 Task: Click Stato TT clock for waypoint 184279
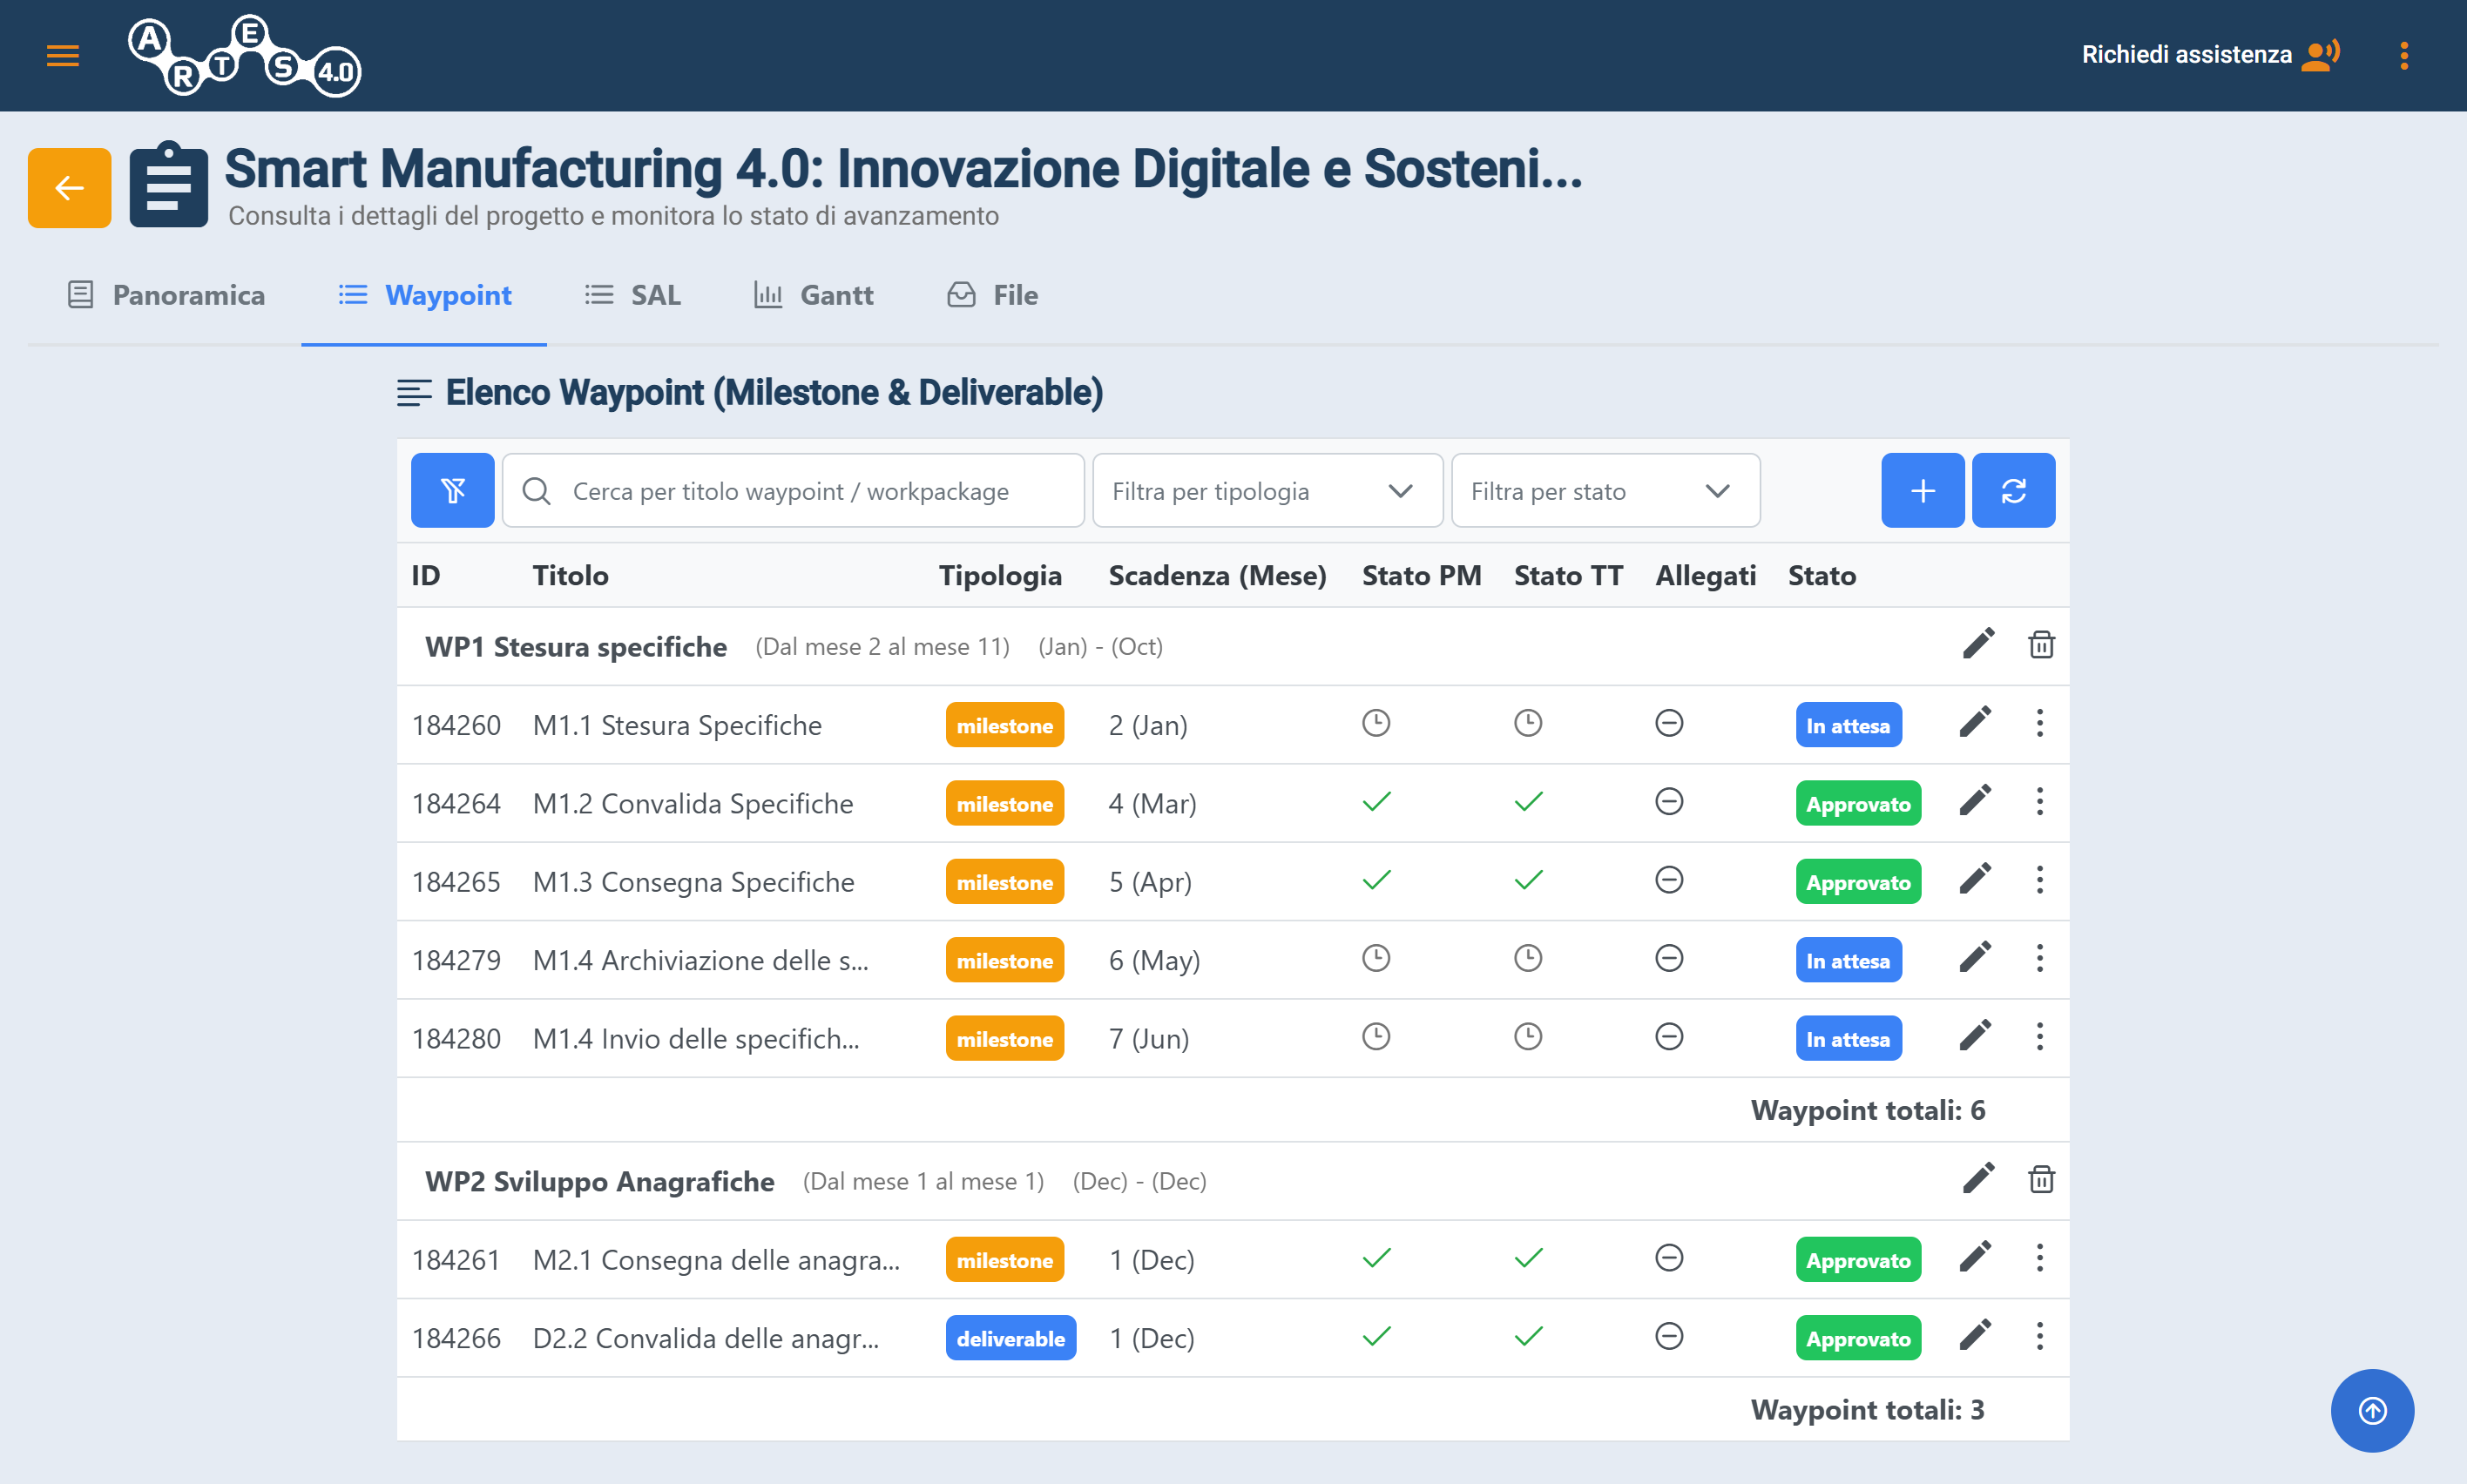[x=1528, y=958]
